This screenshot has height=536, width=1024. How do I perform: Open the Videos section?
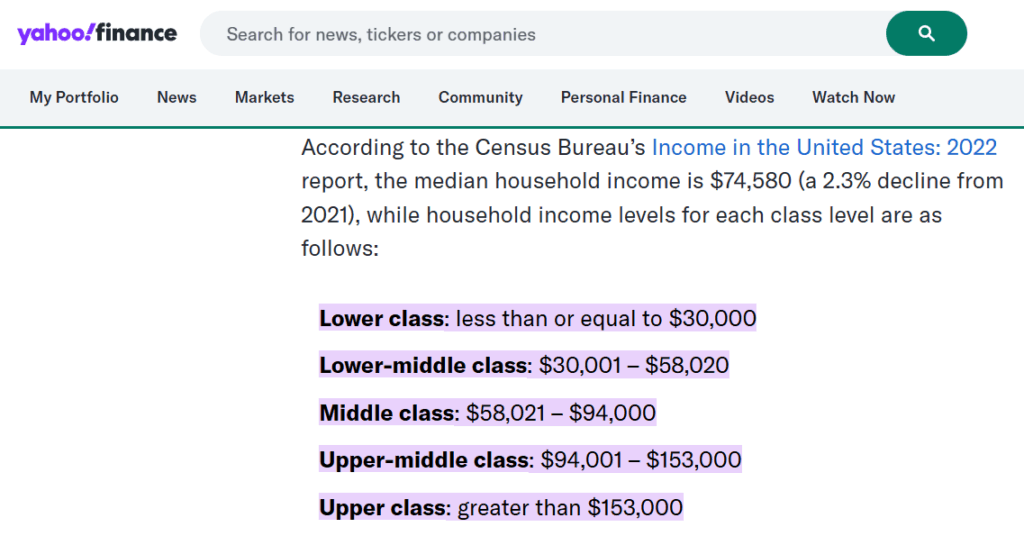[749, 97]
